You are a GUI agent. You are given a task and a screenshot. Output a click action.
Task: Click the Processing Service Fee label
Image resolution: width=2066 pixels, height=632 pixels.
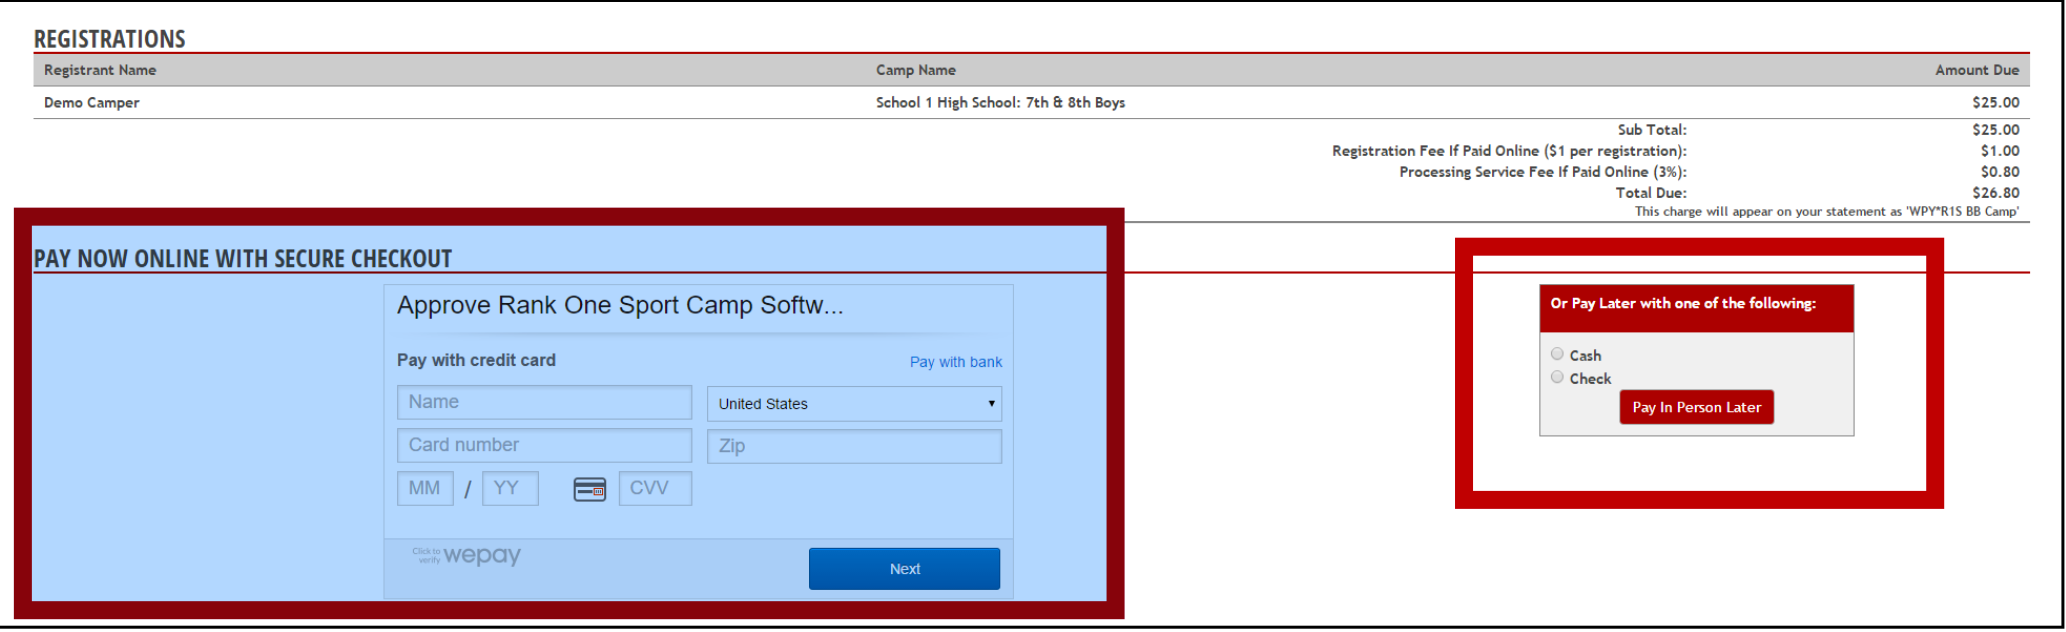pos(1543,172)
